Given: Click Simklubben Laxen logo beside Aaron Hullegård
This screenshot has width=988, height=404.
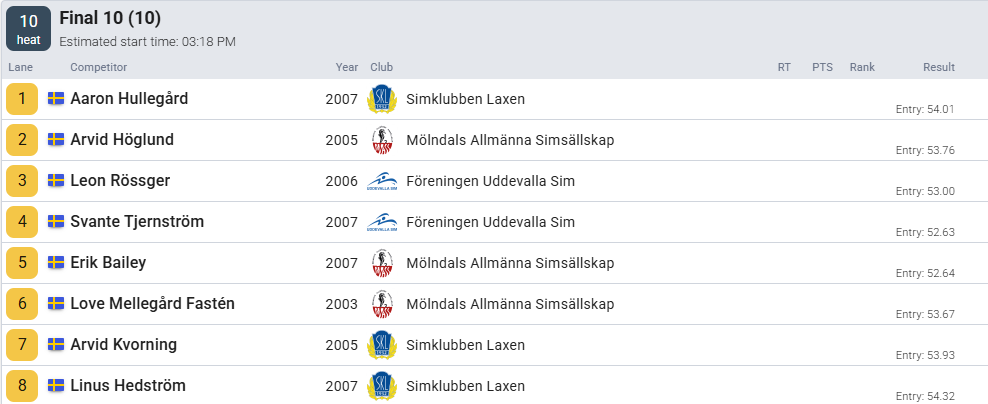Looking at the screenshot, I should point(381,99).
